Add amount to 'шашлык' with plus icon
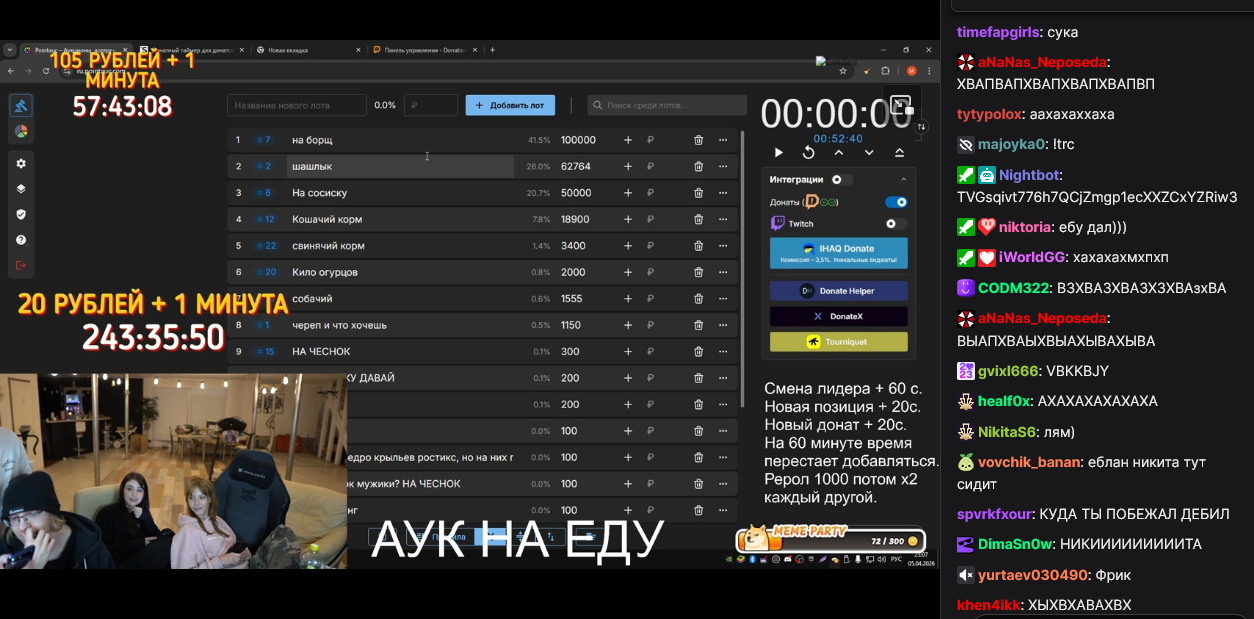This screenshot has width=1254, height=619. coord(628,166)
